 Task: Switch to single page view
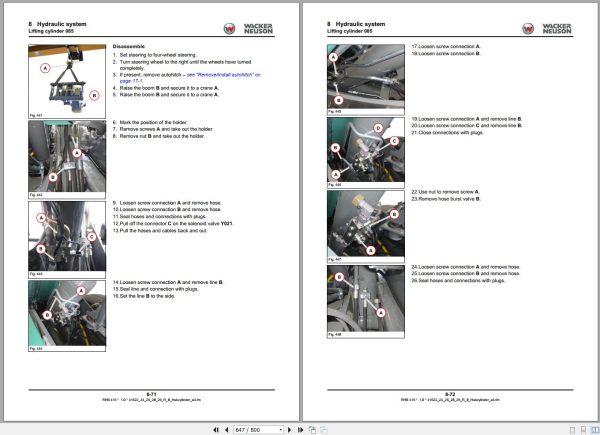tap(572, 430)
